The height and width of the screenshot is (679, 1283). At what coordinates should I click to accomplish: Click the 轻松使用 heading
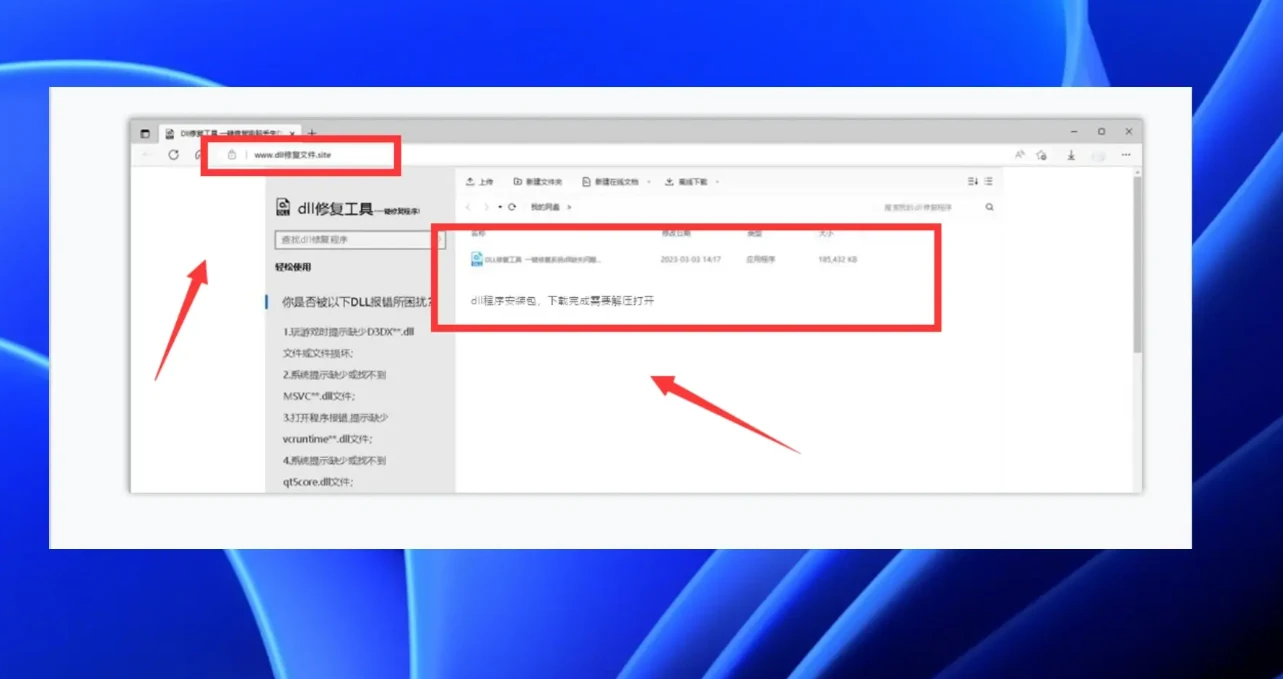293,267
